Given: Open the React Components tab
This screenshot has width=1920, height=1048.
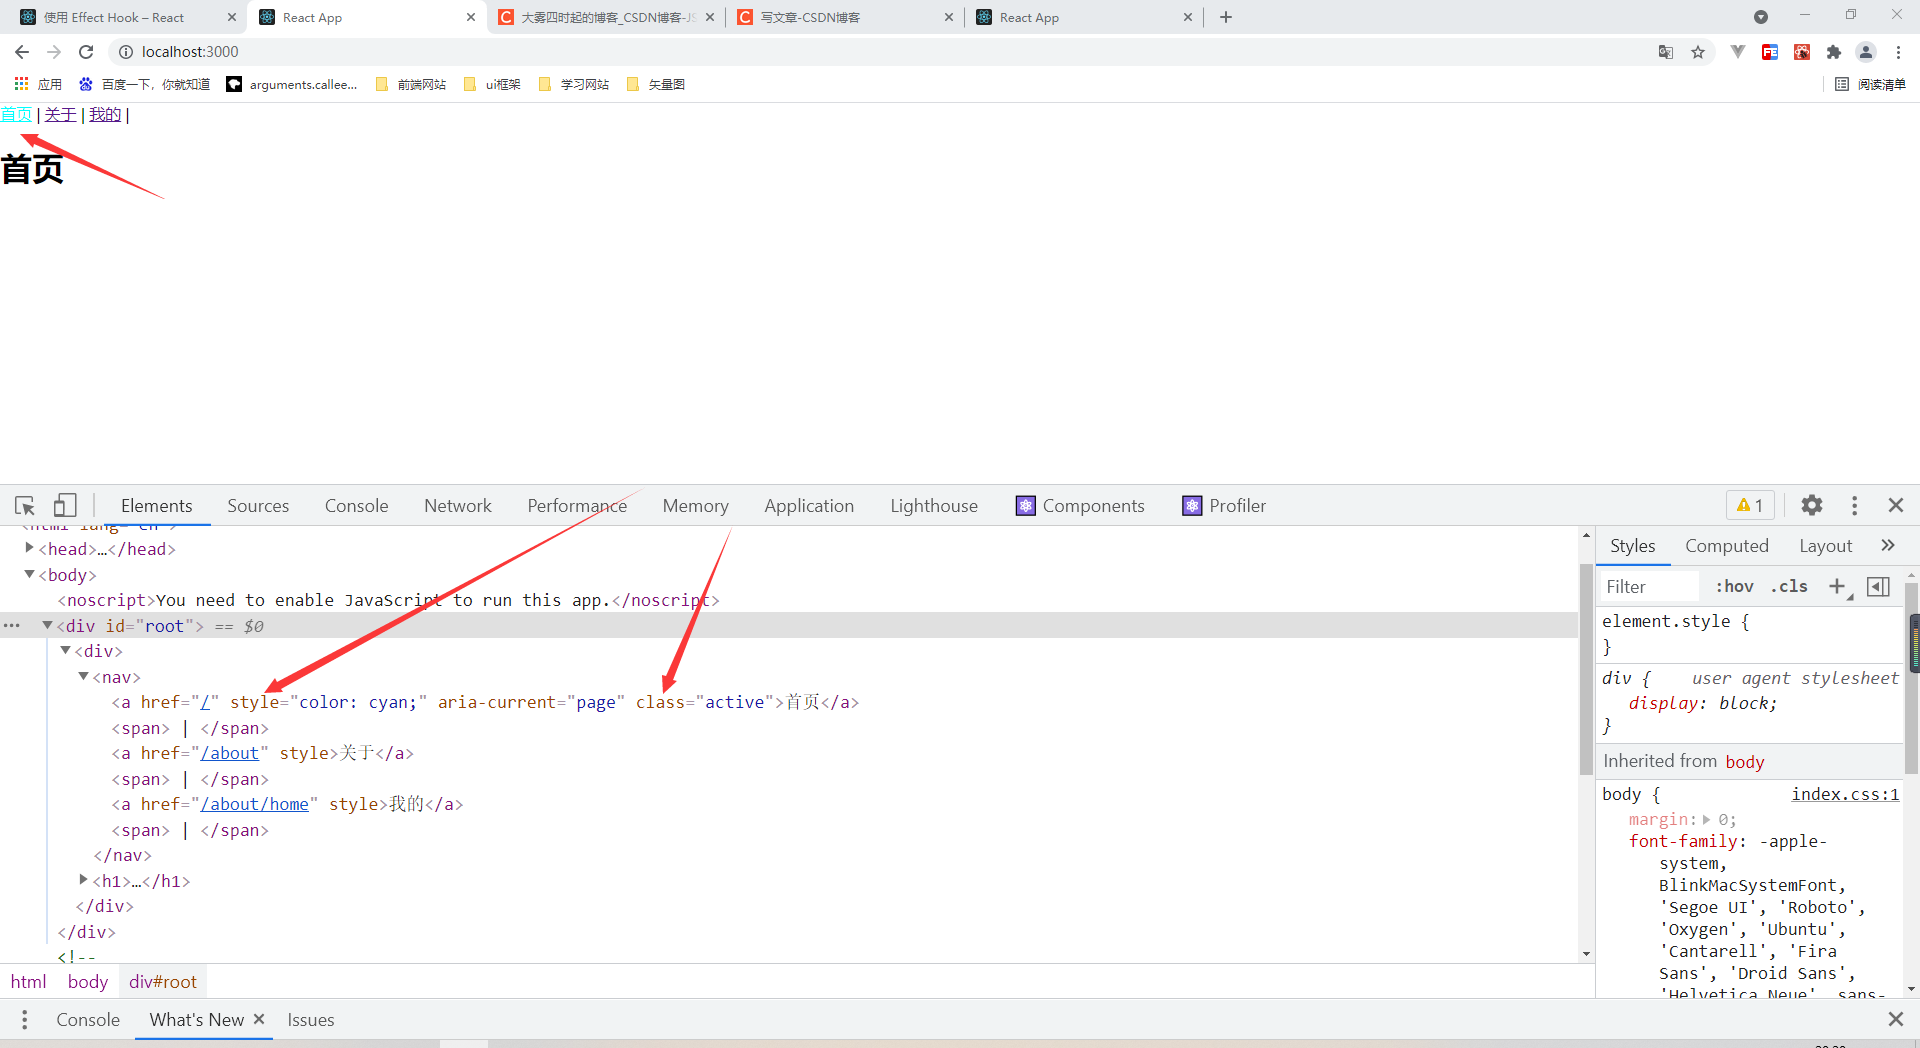Looking at the screenshot, I should point(1080,506).
